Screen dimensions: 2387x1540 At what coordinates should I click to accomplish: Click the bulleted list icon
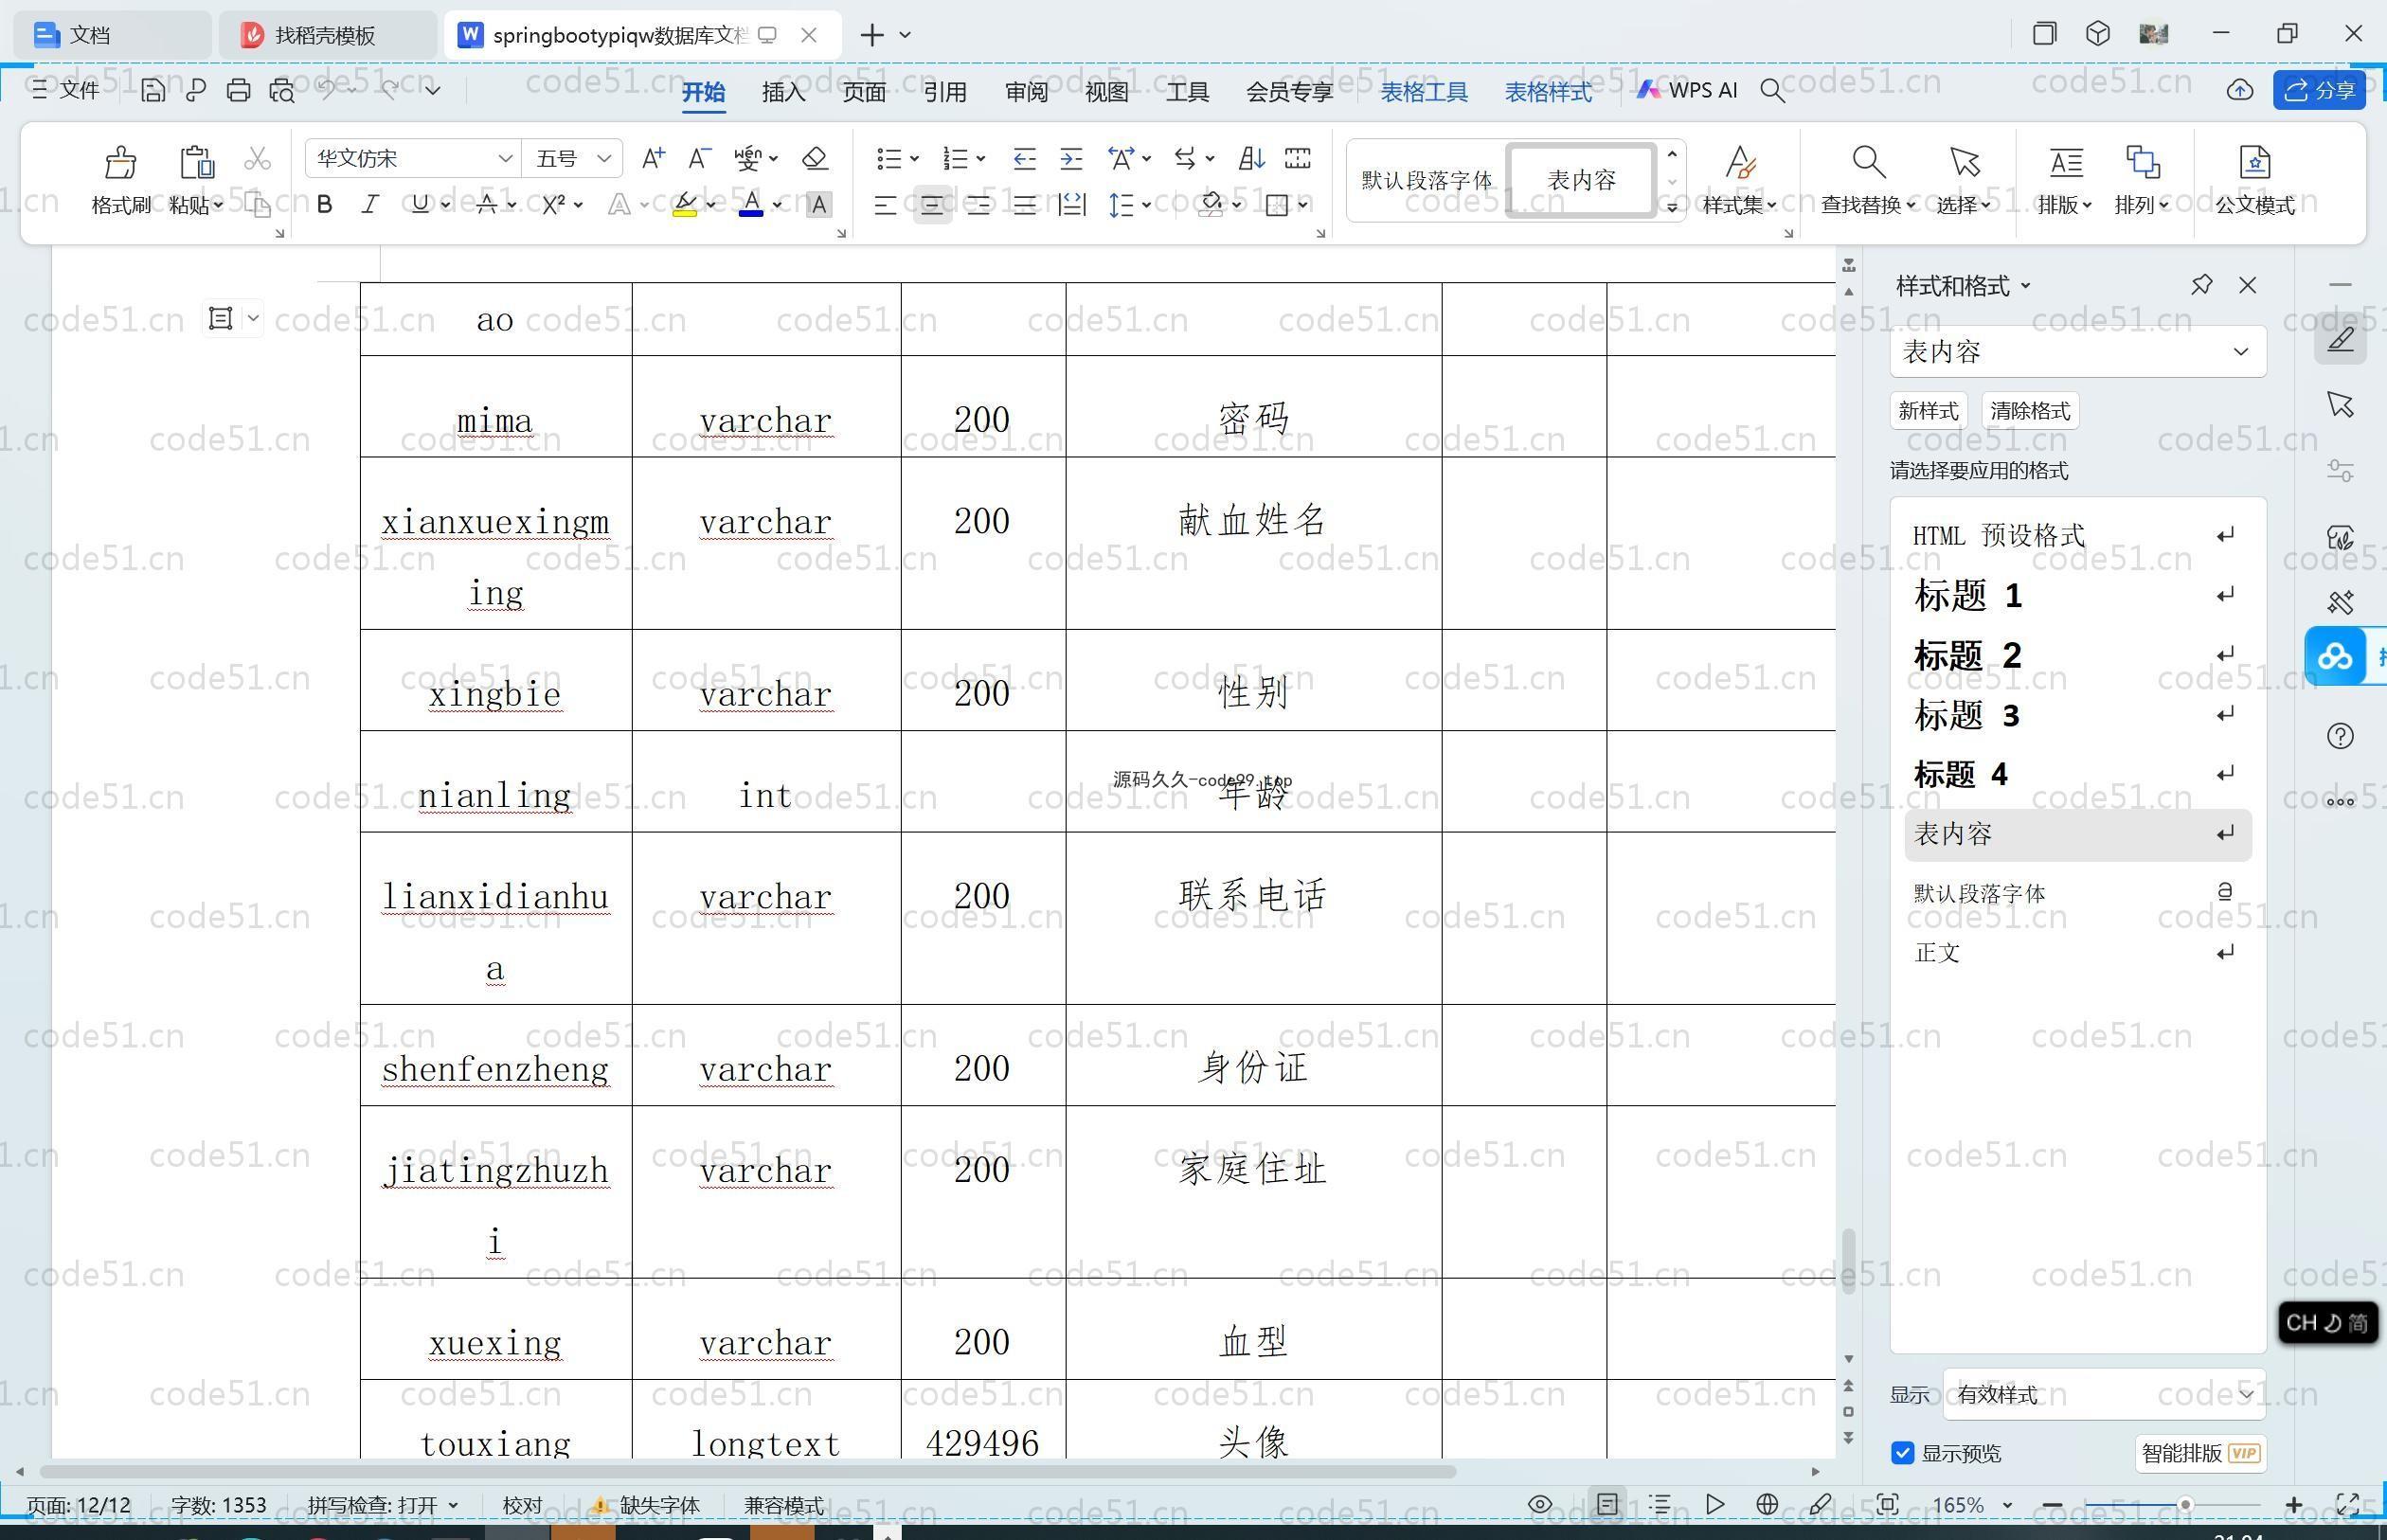pyautogui.click(x=888, y=158)
